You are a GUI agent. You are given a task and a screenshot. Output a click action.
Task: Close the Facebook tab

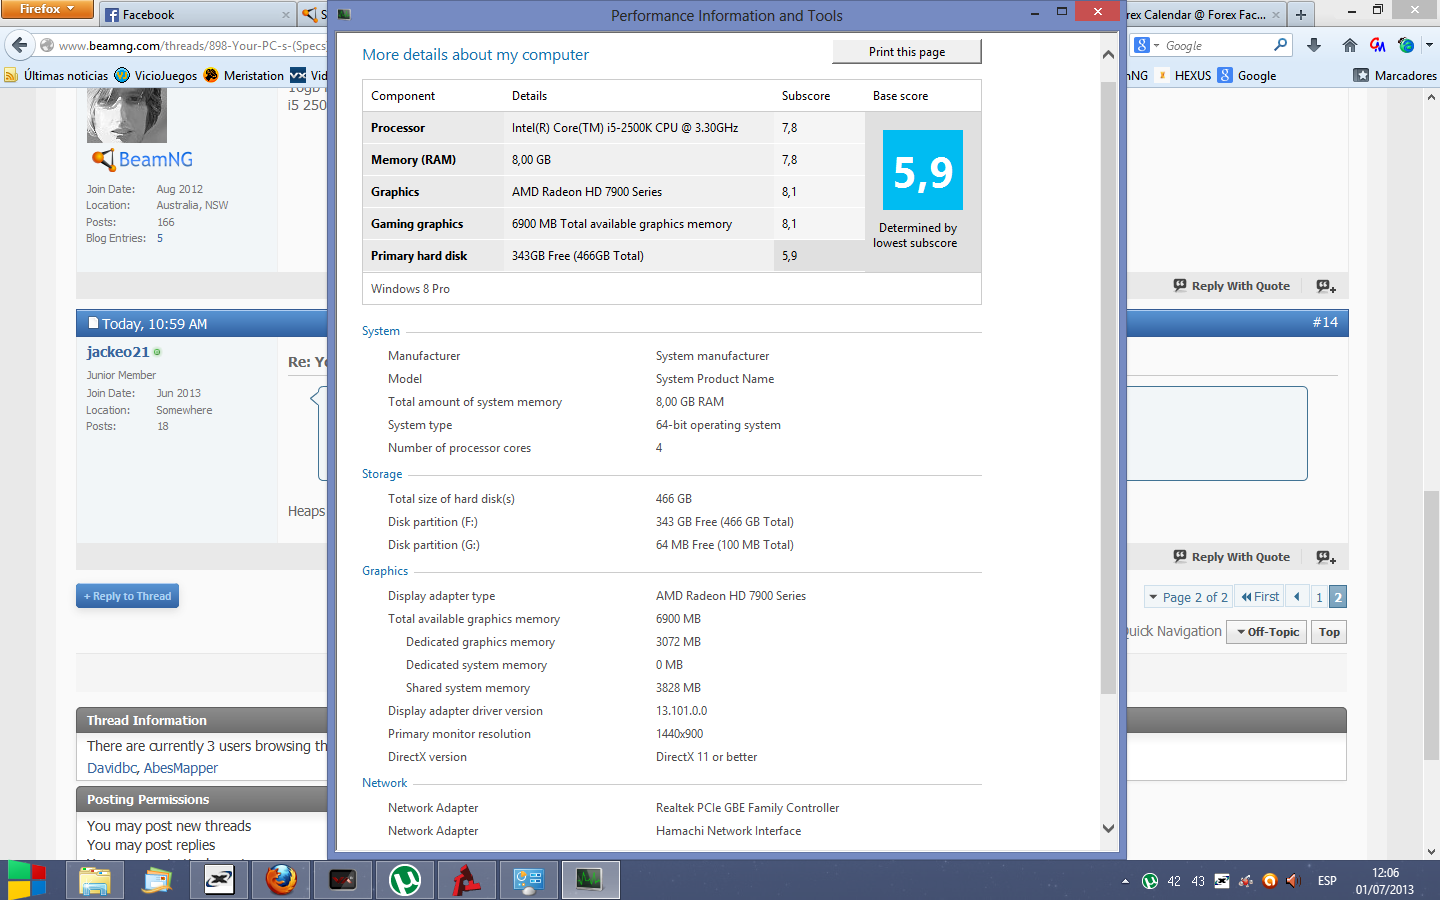(x=286, y=15)
